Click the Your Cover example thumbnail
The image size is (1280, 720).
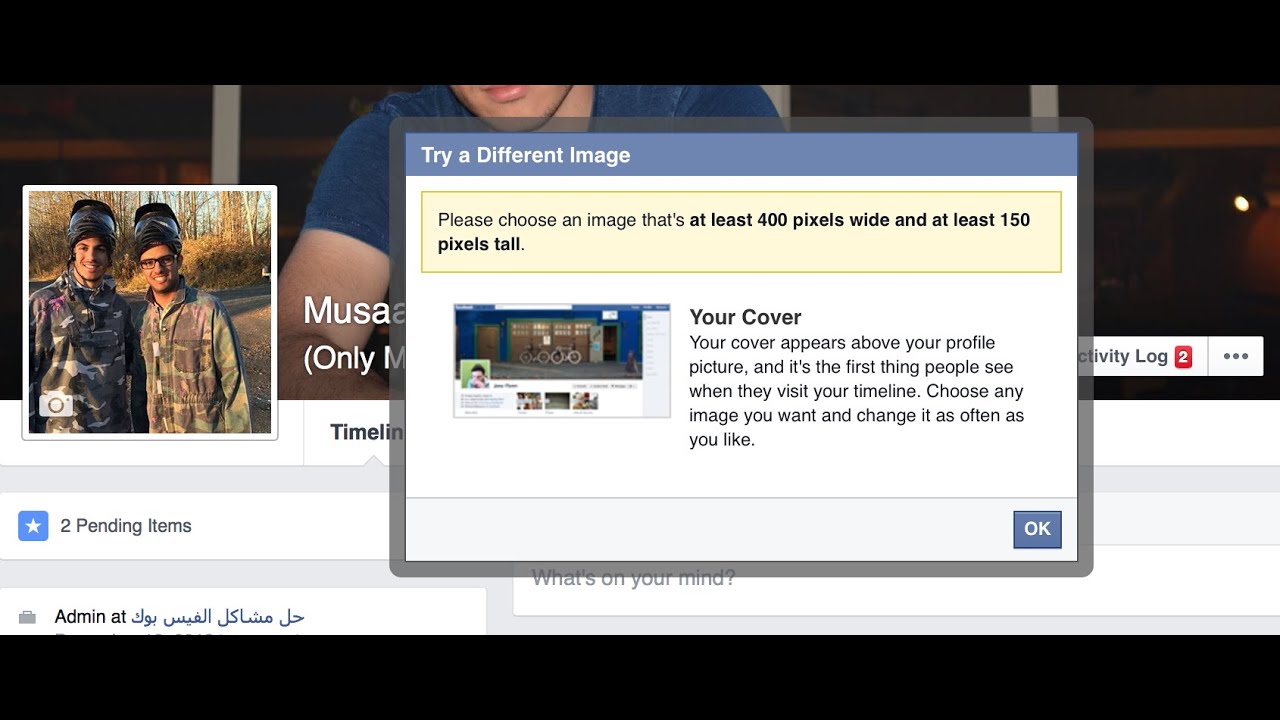(562, 360)
